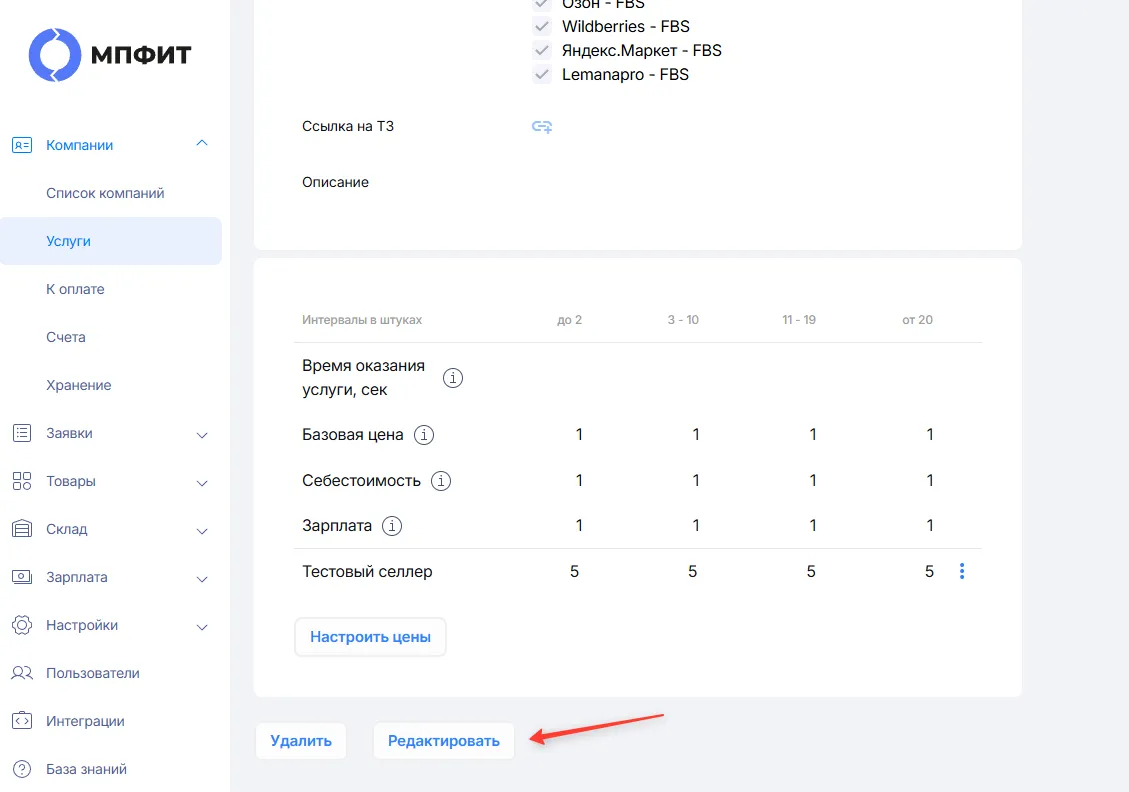This screenshot has height=792, width=1129.
Task: Show info icon beside Базовая цена
Action: [x=424, y=435]
